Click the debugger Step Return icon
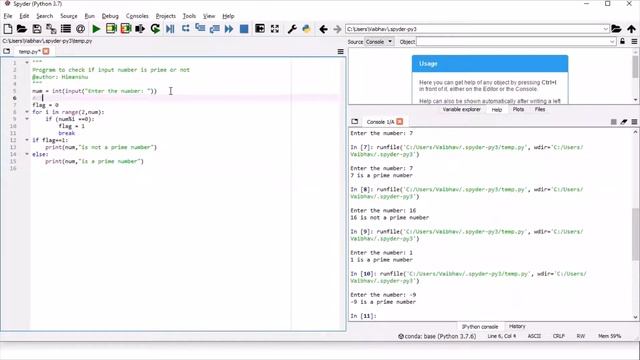640x360 pixels. click(215, 29)
